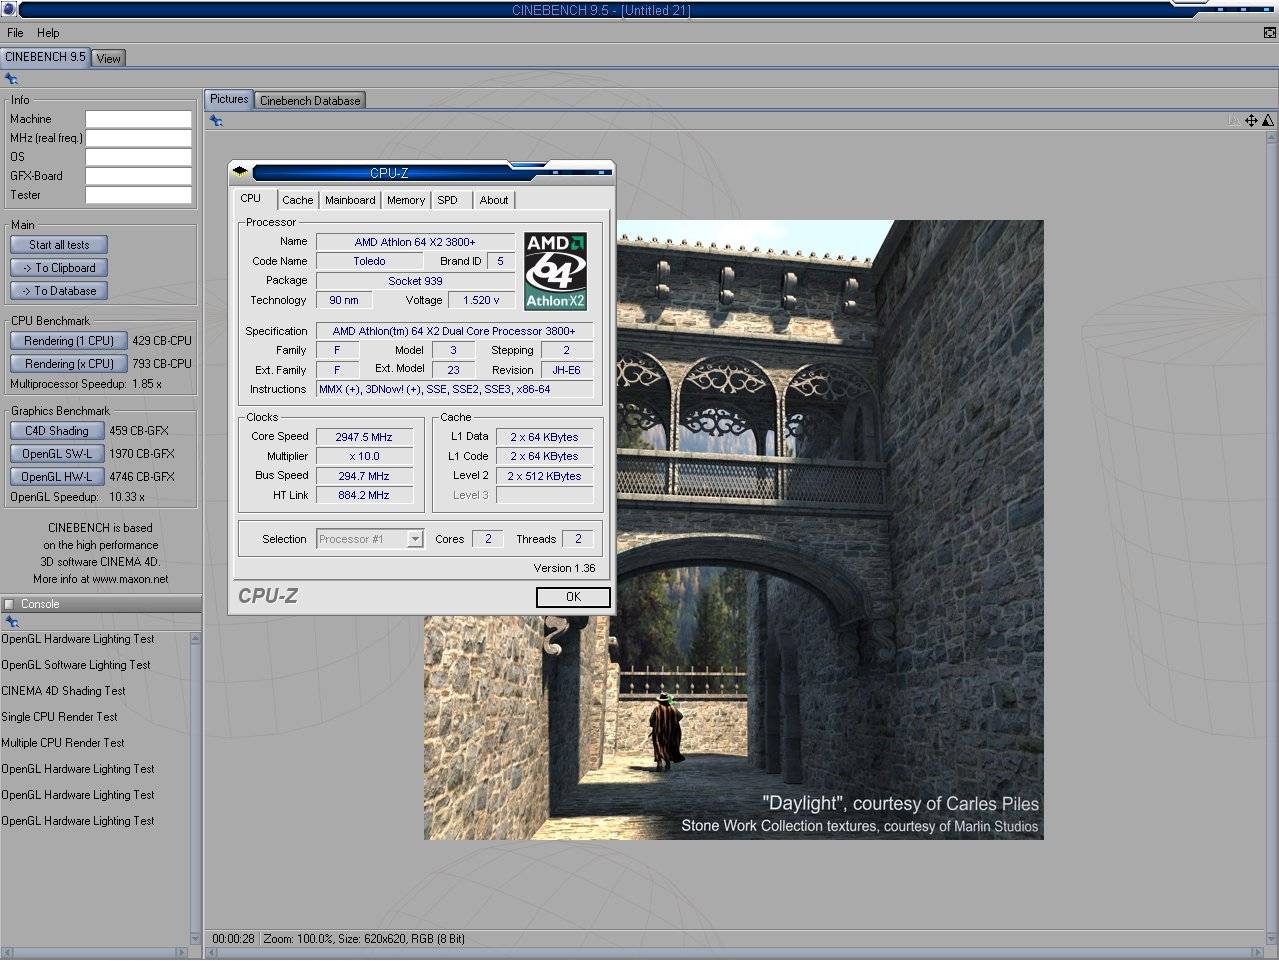Click the 4746 CB-GFX result value

click(x=142, y=477)
